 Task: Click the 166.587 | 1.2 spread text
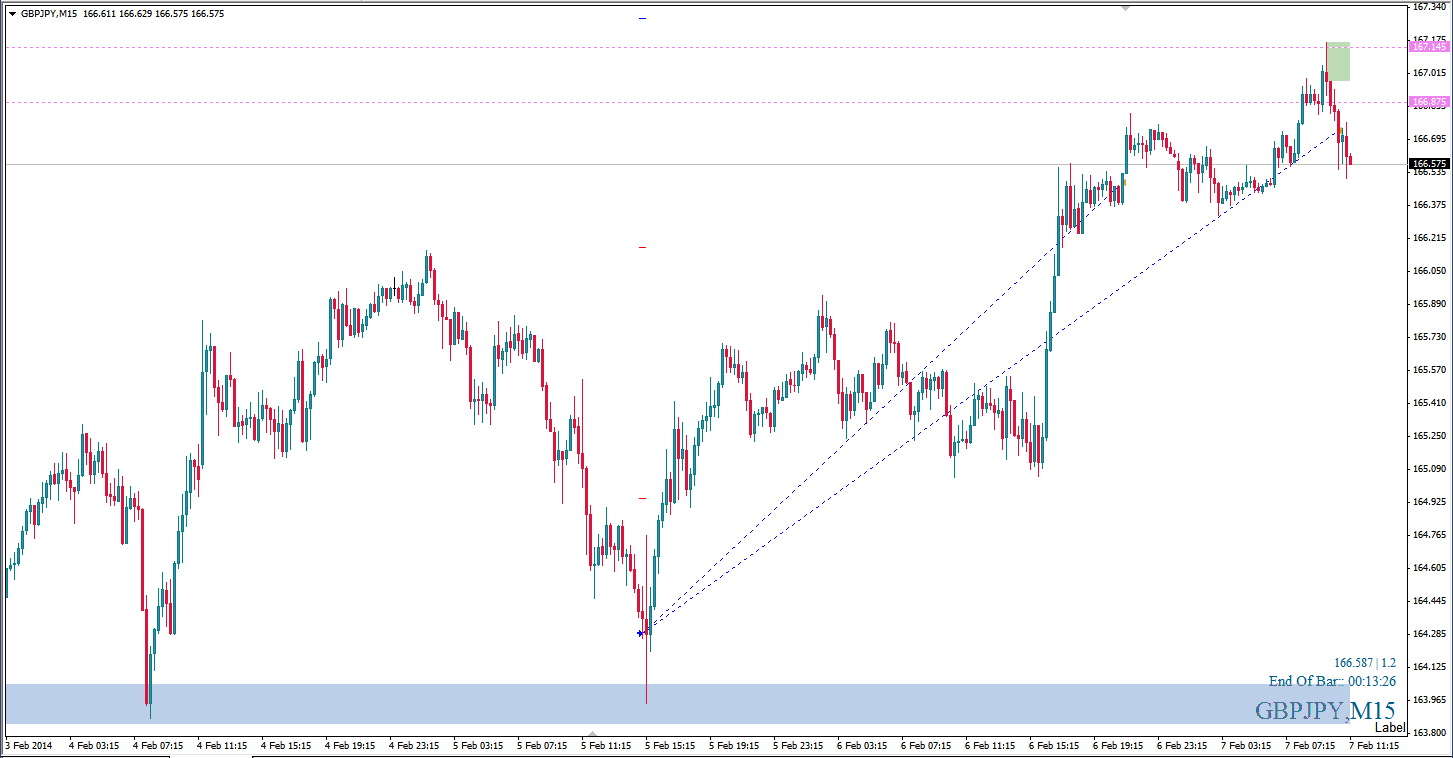(x=1364, y=663)
